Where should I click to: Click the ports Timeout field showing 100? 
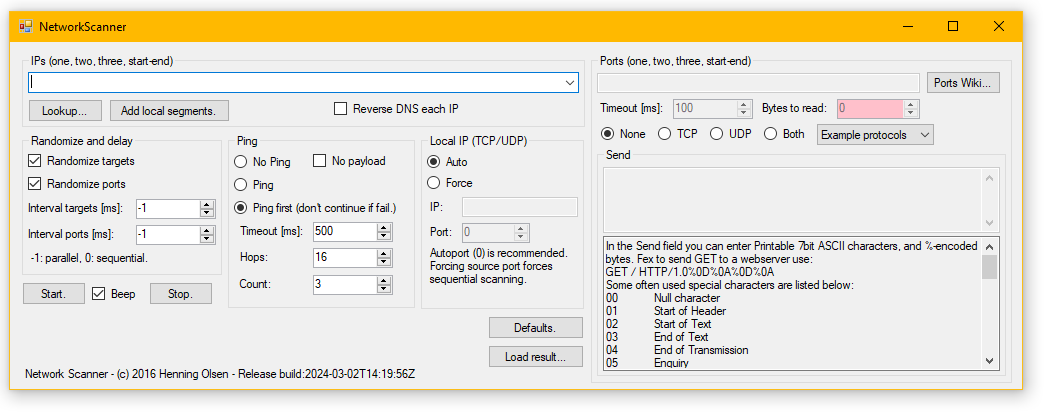704,108
